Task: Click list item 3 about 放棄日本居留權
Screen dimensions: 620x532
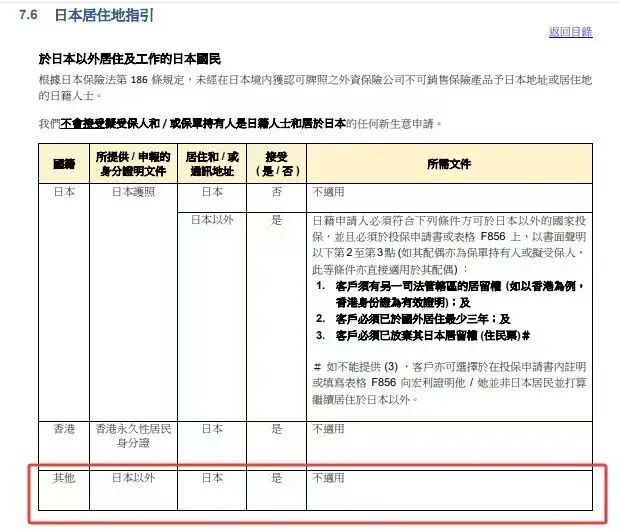Action: coord(430,336)
